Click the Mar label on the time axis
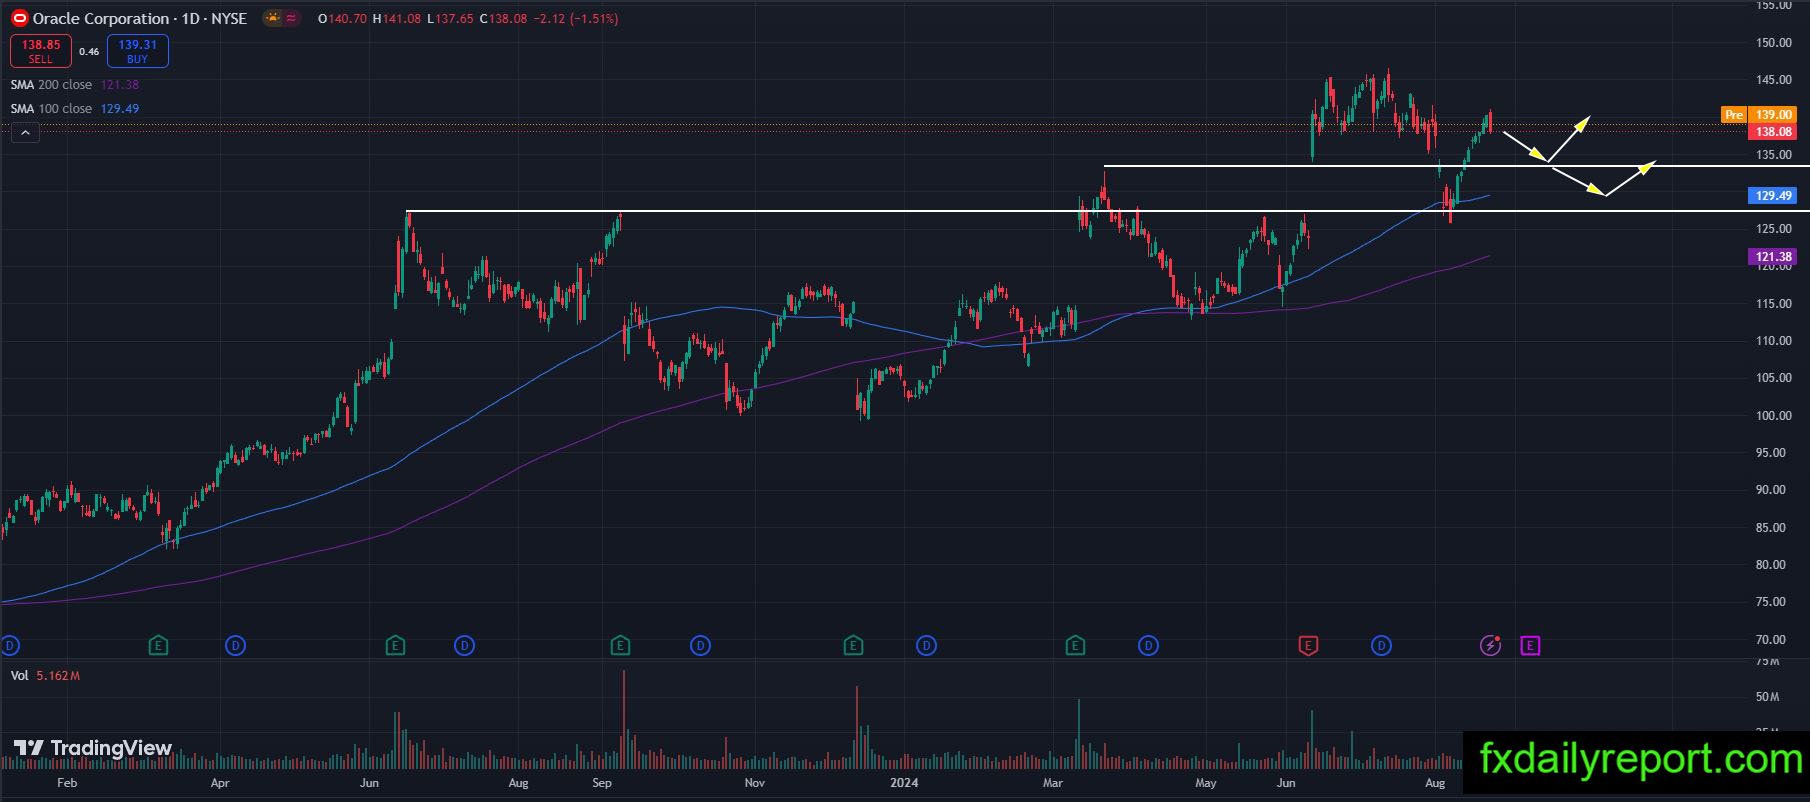Screen dimensions: 1810x802 pos(1053,782)
